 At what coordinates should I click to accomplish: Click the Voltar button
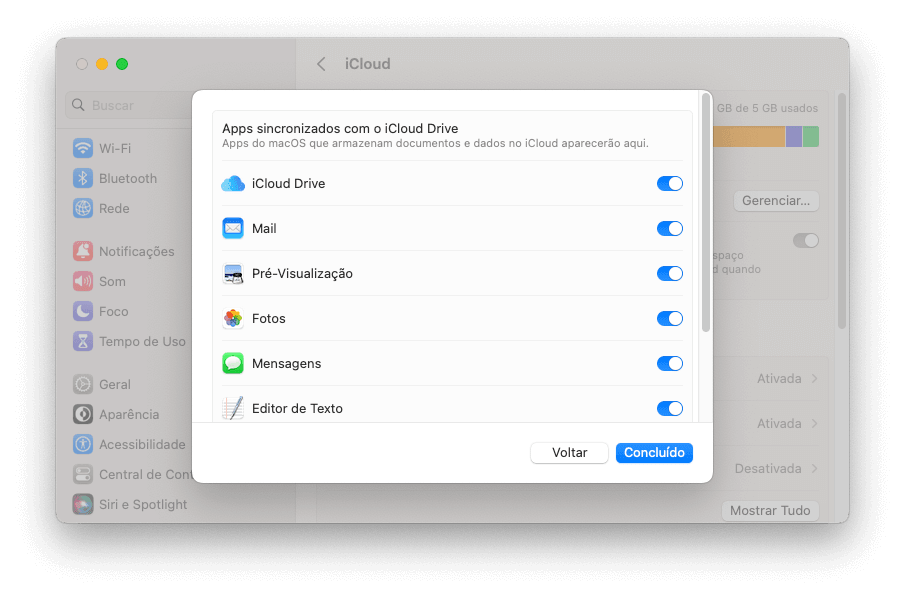pyautogui.click(x=569, y=453)
